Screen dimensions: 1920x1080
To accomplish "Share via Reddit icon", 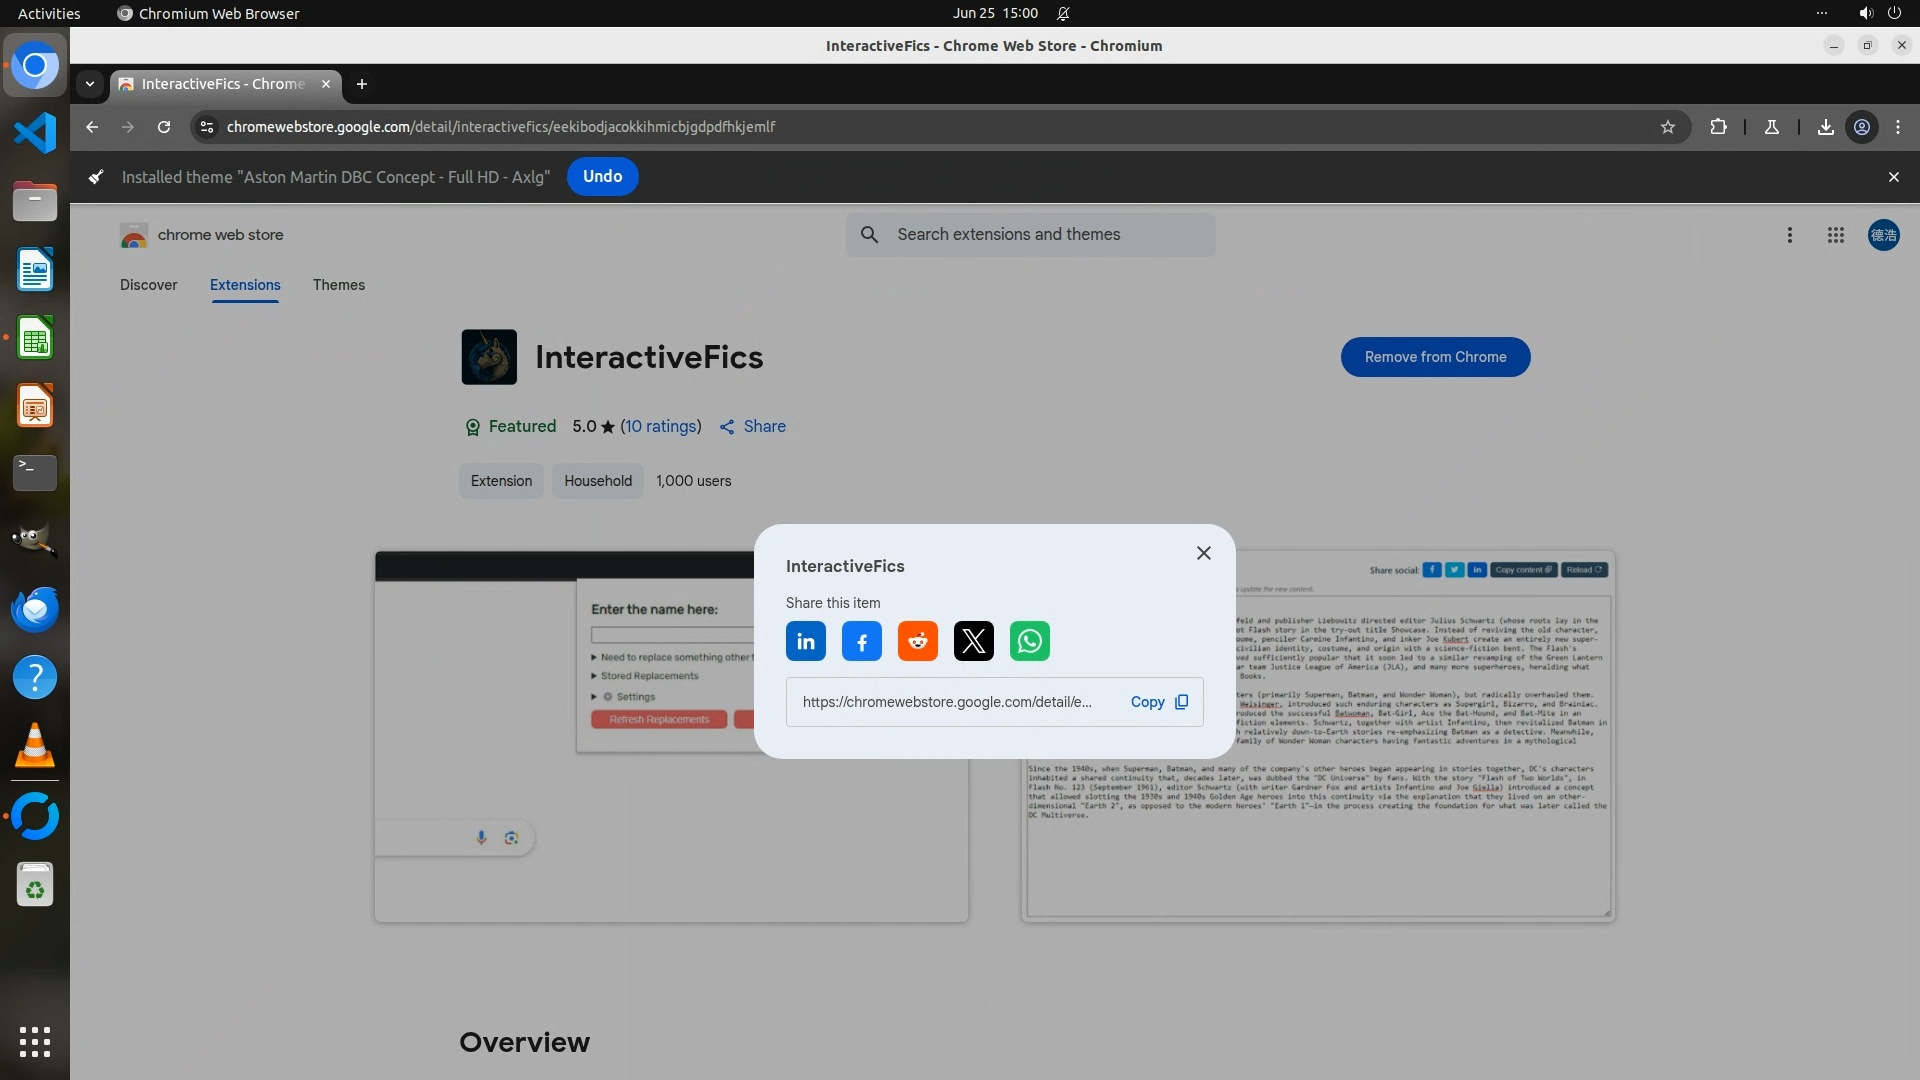I will click(917, 641).
